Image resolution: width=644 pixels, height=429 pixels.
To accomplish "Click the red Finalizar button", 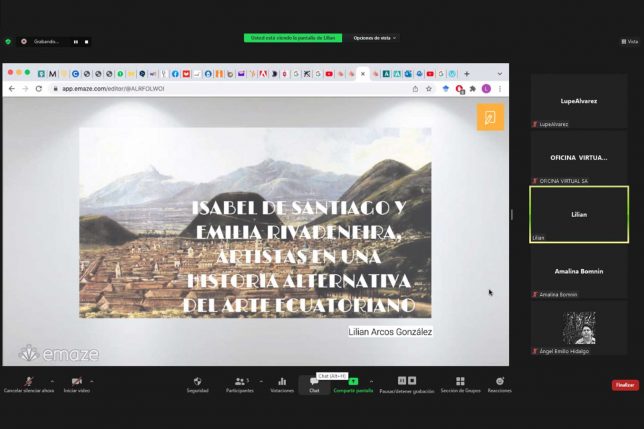I will click(x=625, y=385).
